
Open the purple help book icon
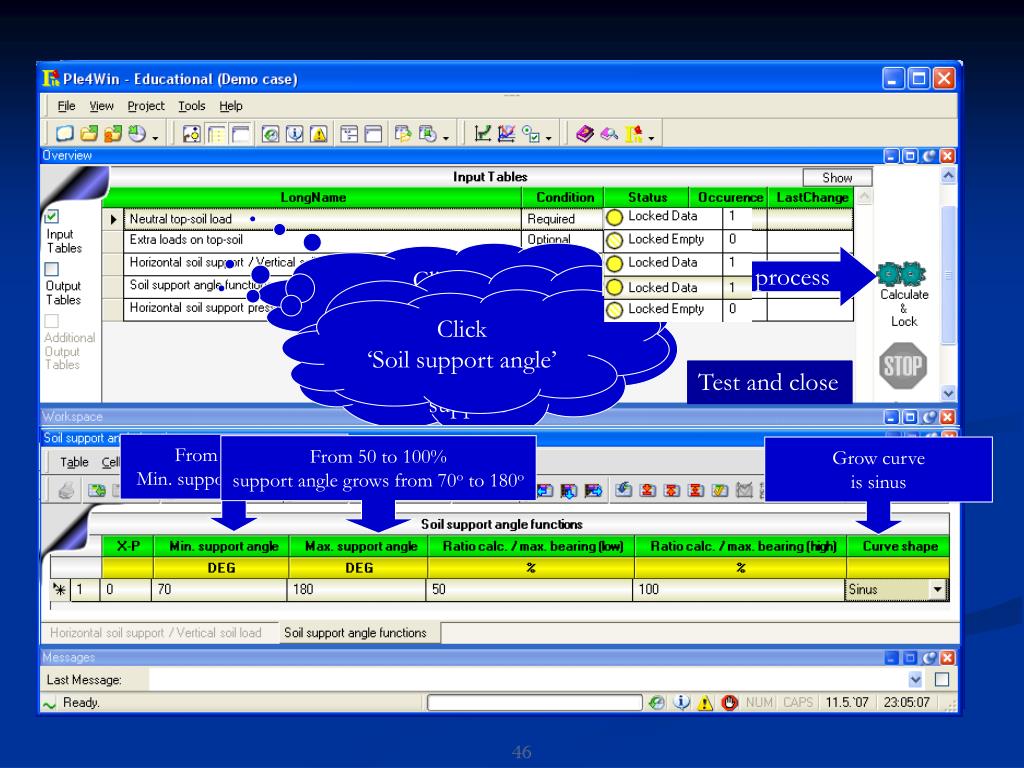(584, 133)
